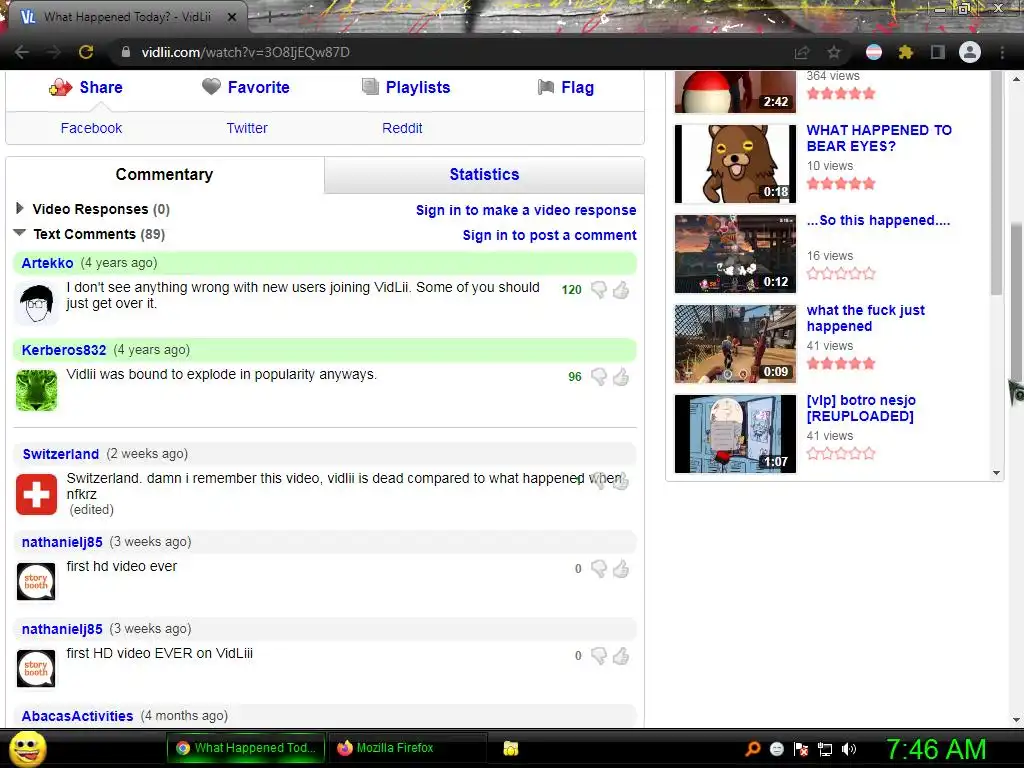Open the browser three-dot menu
This screenshot has height=768, width=1024.
click(x=1002, y=52)
